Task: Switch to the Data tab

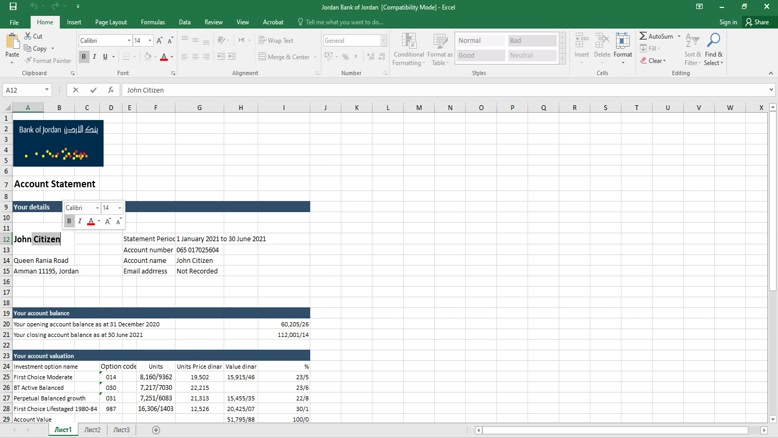Action: click(x=185, y=22)
